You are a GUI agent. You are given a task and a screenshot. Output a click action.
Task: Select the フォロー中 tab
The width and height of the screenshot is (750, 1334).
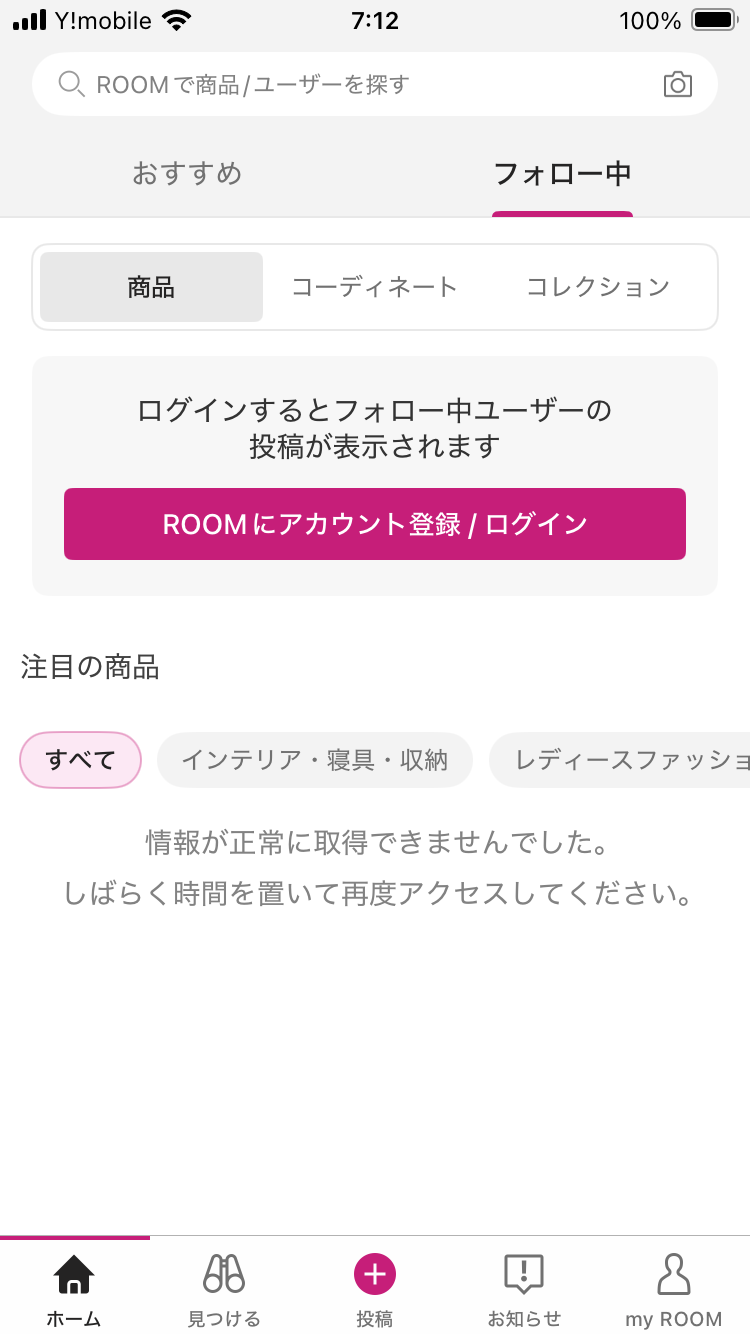click(x=562, y=174)
